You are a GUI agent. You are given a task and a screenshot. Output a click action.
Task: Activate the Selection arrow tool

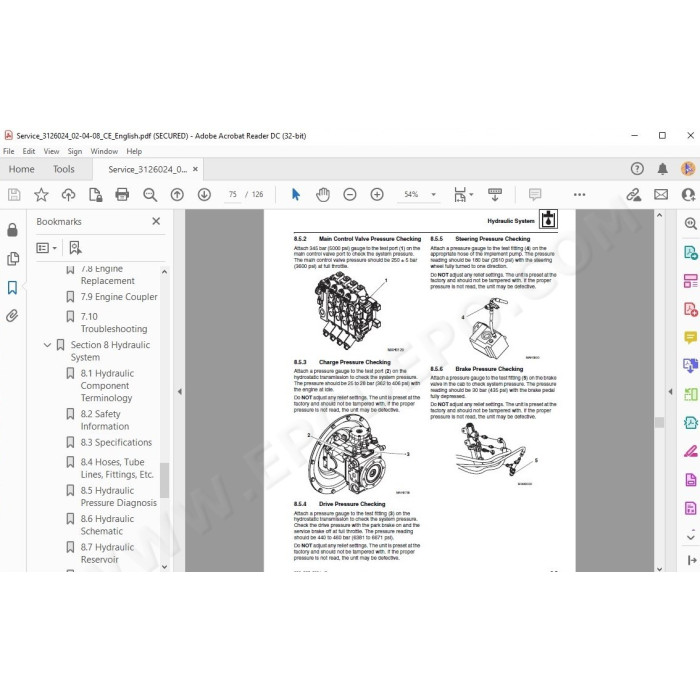pos(296,195)
